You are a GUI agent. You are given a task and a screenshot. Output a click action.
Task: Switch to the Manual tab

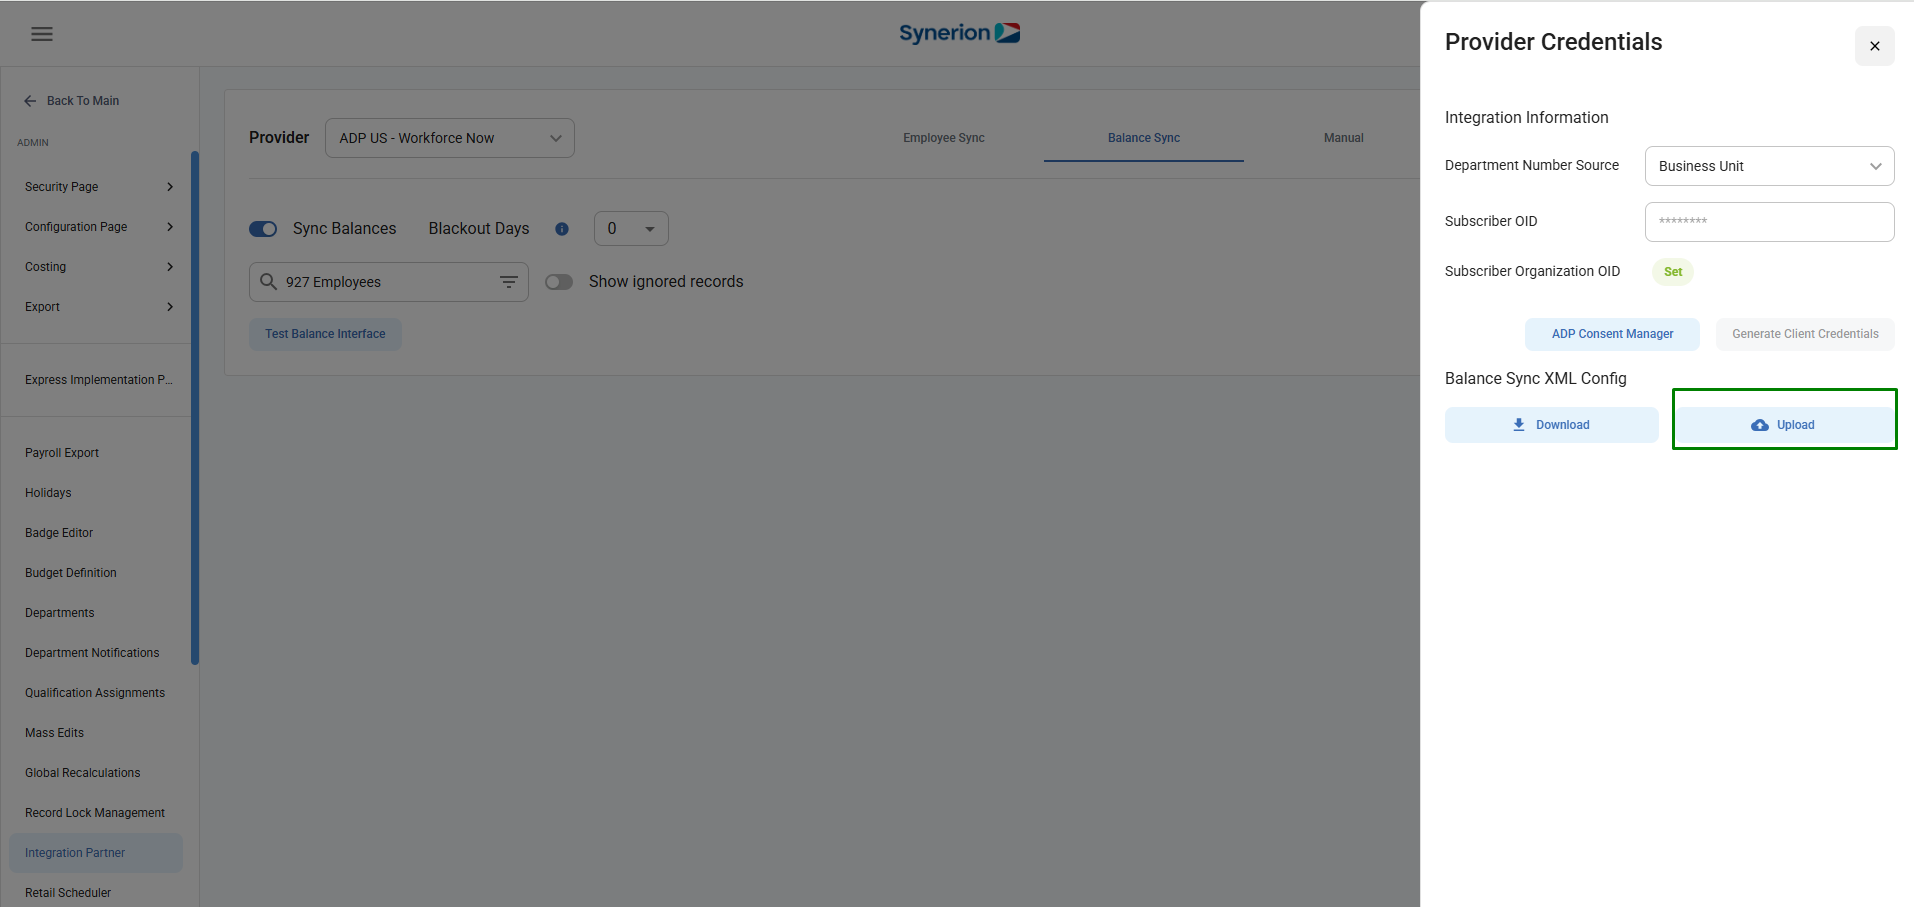click(1343, 138)
